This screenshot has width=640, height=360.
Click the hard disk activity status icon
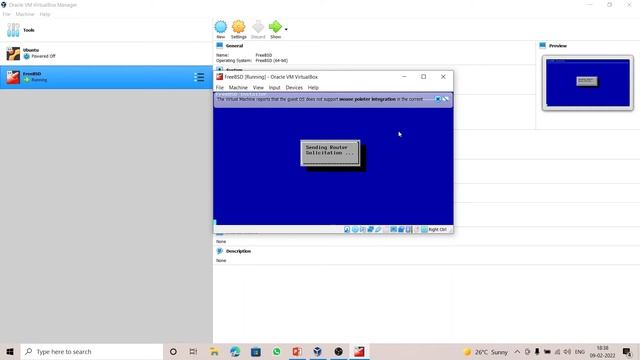[347, 229]
